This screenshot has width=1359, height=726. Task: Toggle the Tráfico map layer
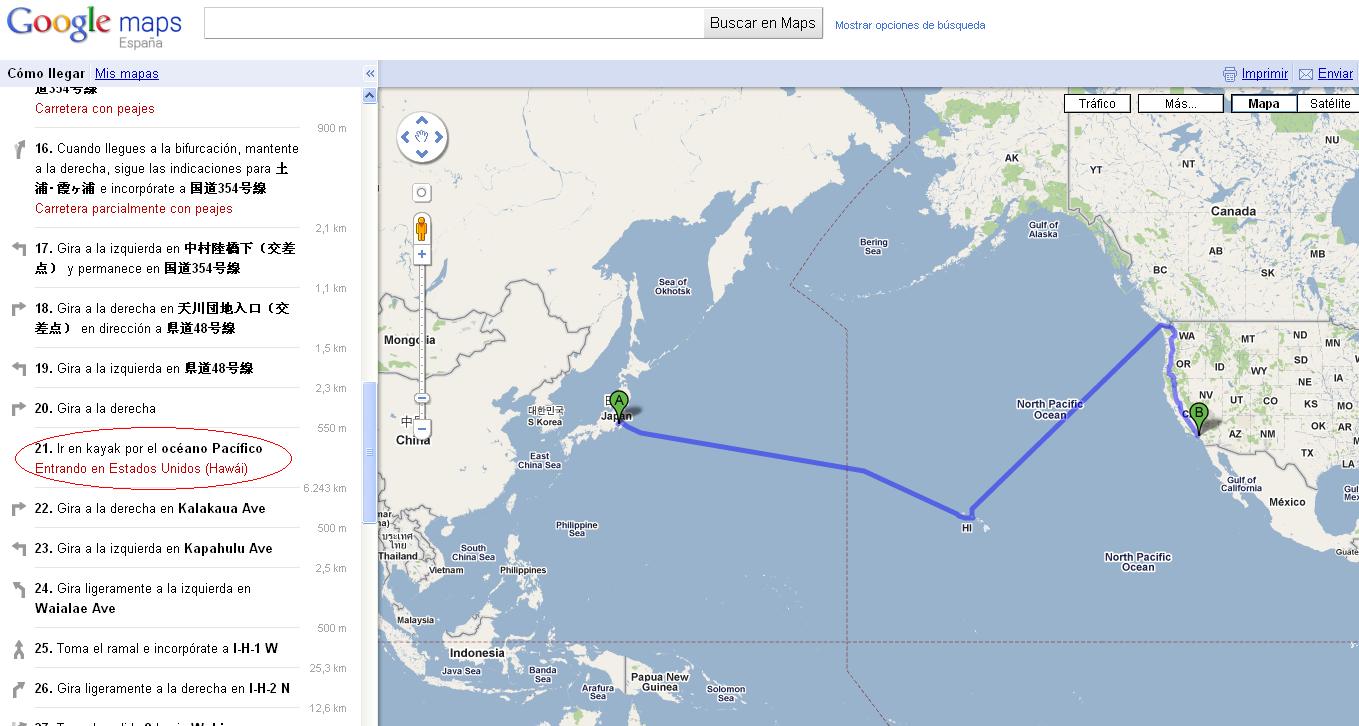(1097, 104)
